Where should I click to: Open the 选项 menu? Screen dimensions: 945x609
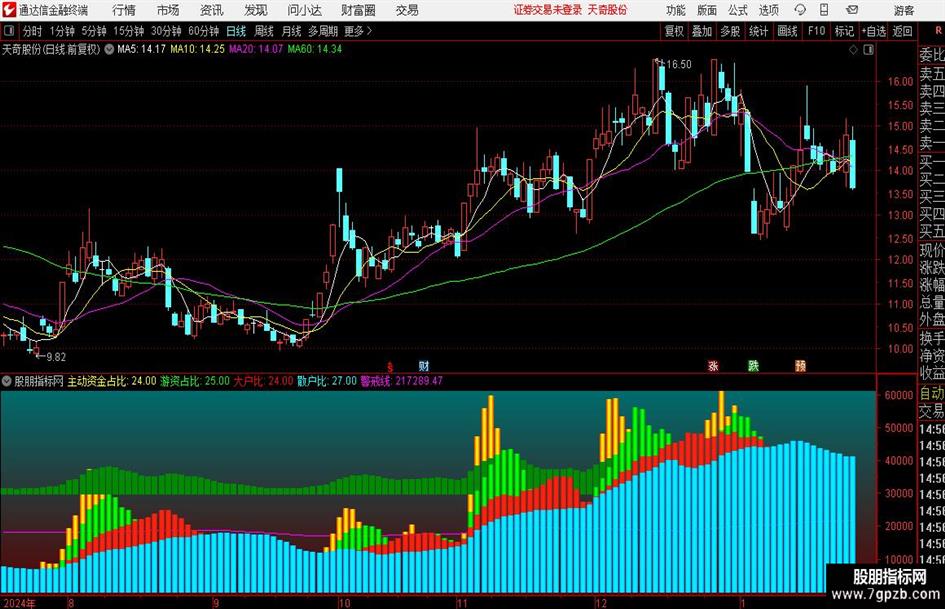768,10
